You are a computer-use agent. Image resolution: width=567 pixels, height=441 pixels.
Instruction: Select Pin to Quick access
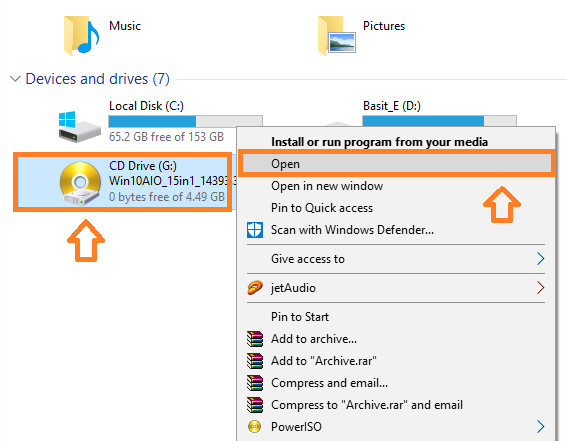pyautogui.click(x=322, y=208)
